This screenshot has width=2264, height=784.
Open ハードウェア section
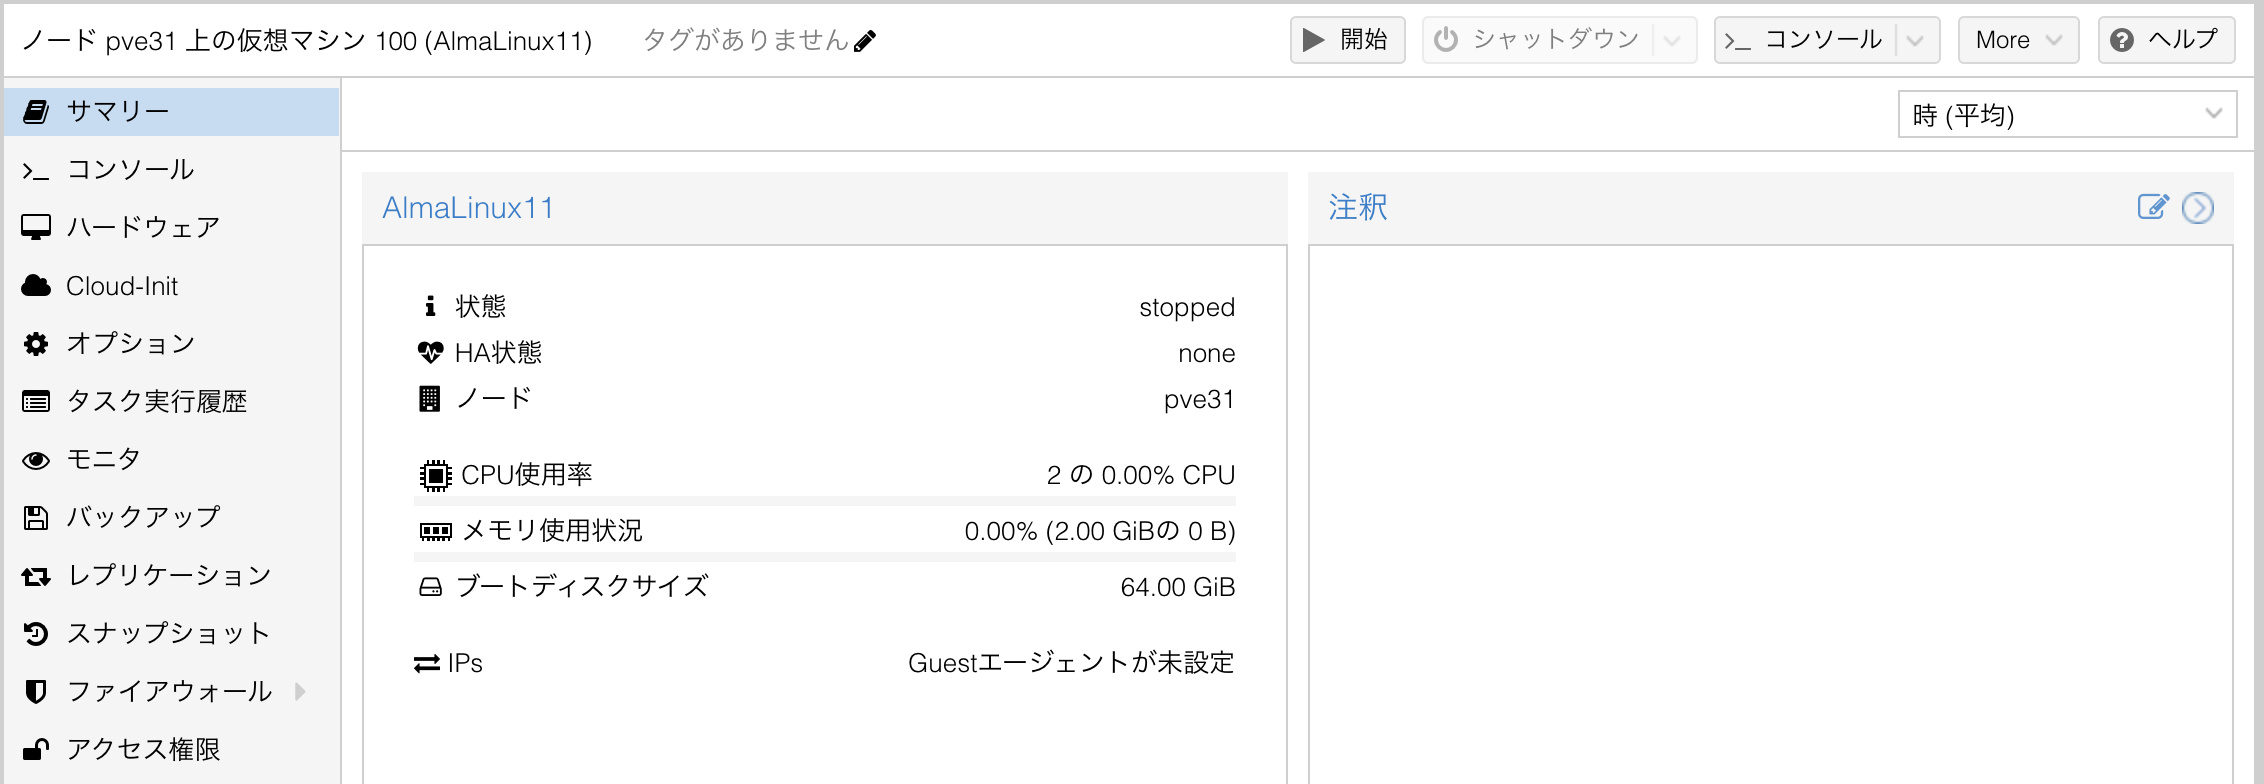click(172, 227)
